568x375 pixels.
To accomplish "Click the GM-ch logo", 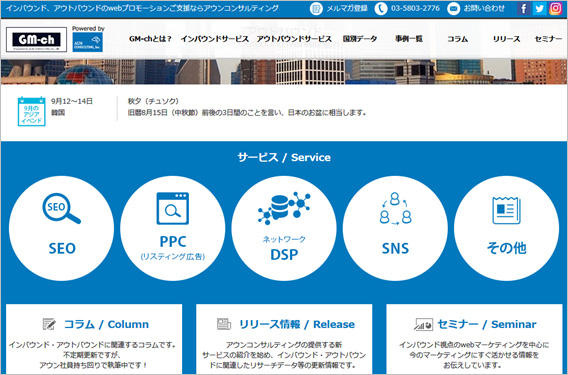I will [x=37, y=39].
